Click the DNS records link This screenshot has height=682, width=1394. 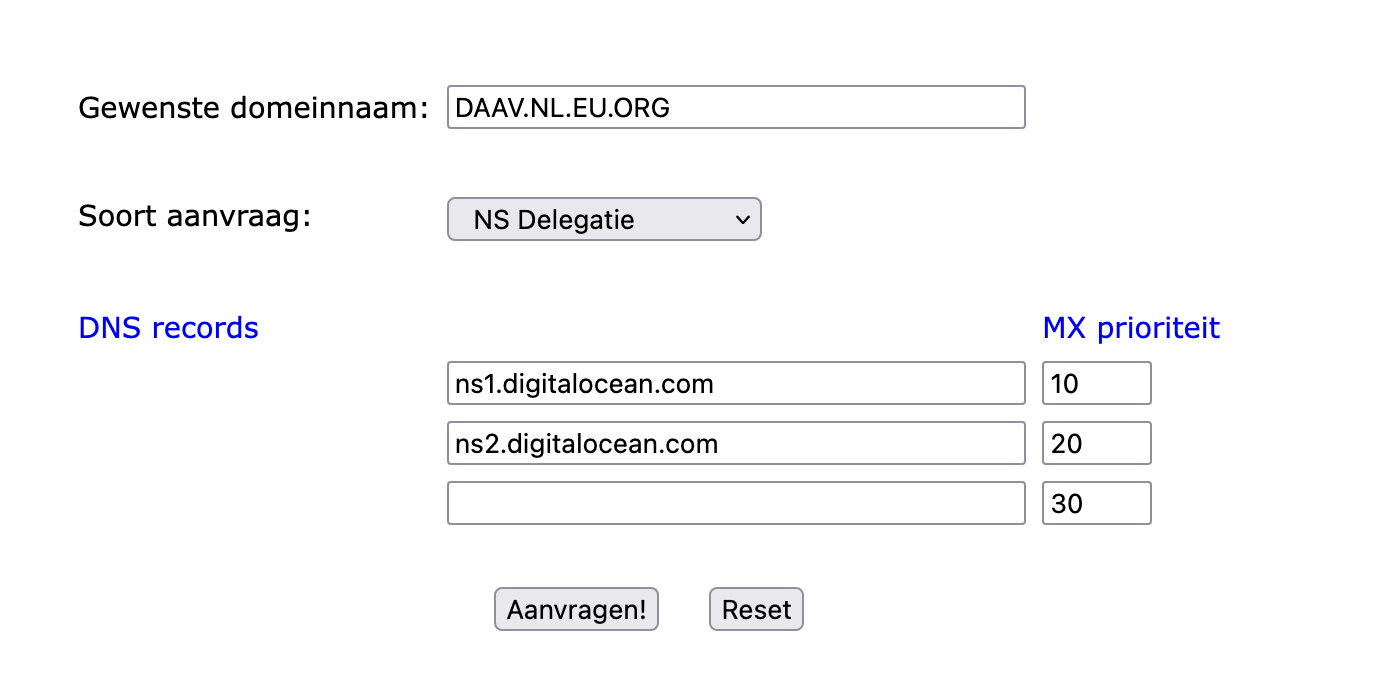pos(167,327)
